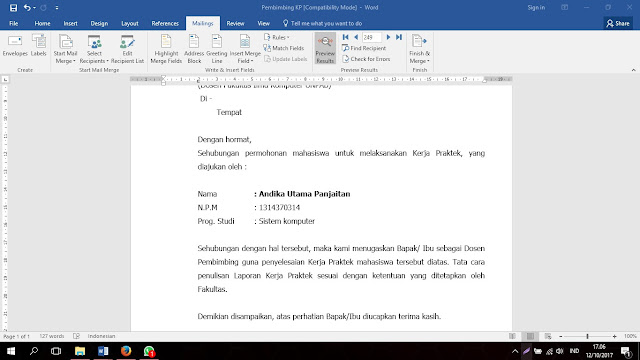
Task: Switch to the Home tab
Action: [x=42, y=23]
